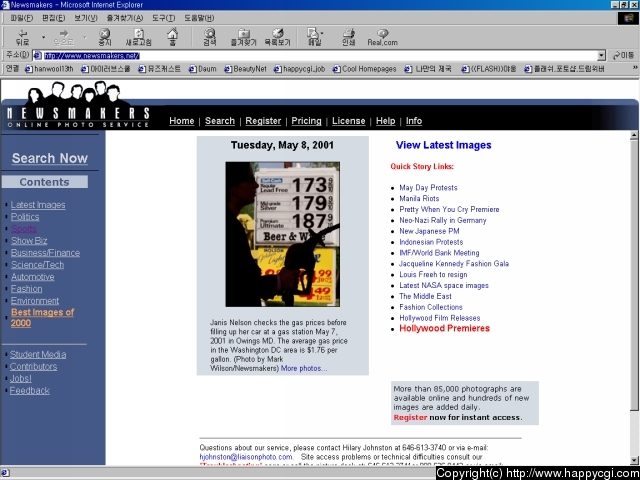
Task: Open the Cool Homepages links bar shortcut
Action: [364, 69]
